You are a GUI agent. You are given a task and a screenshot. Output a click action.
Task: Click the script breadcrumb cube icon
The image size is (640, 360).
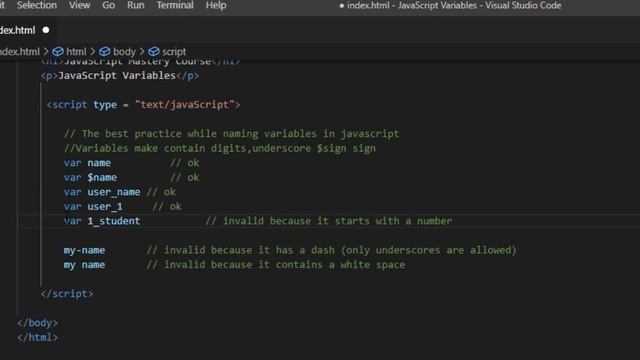(x=154, y=52)
